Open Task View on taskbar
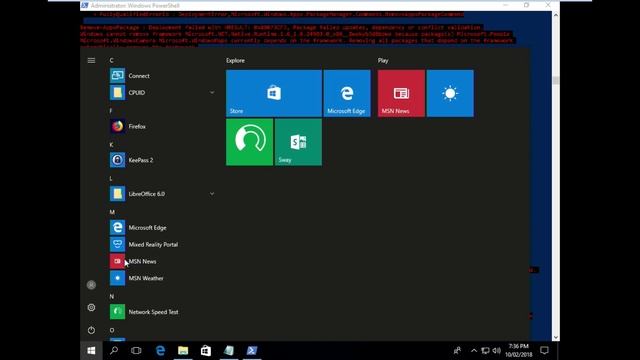640x360 pixels. [x=136, y=351]
